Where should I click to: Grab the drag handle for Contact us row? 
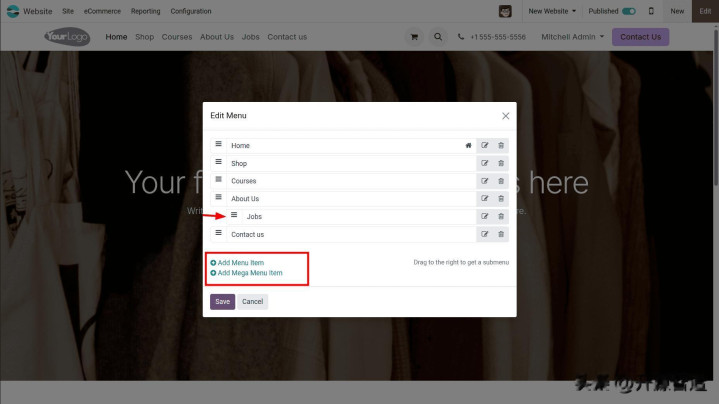(x=218, y=233)
